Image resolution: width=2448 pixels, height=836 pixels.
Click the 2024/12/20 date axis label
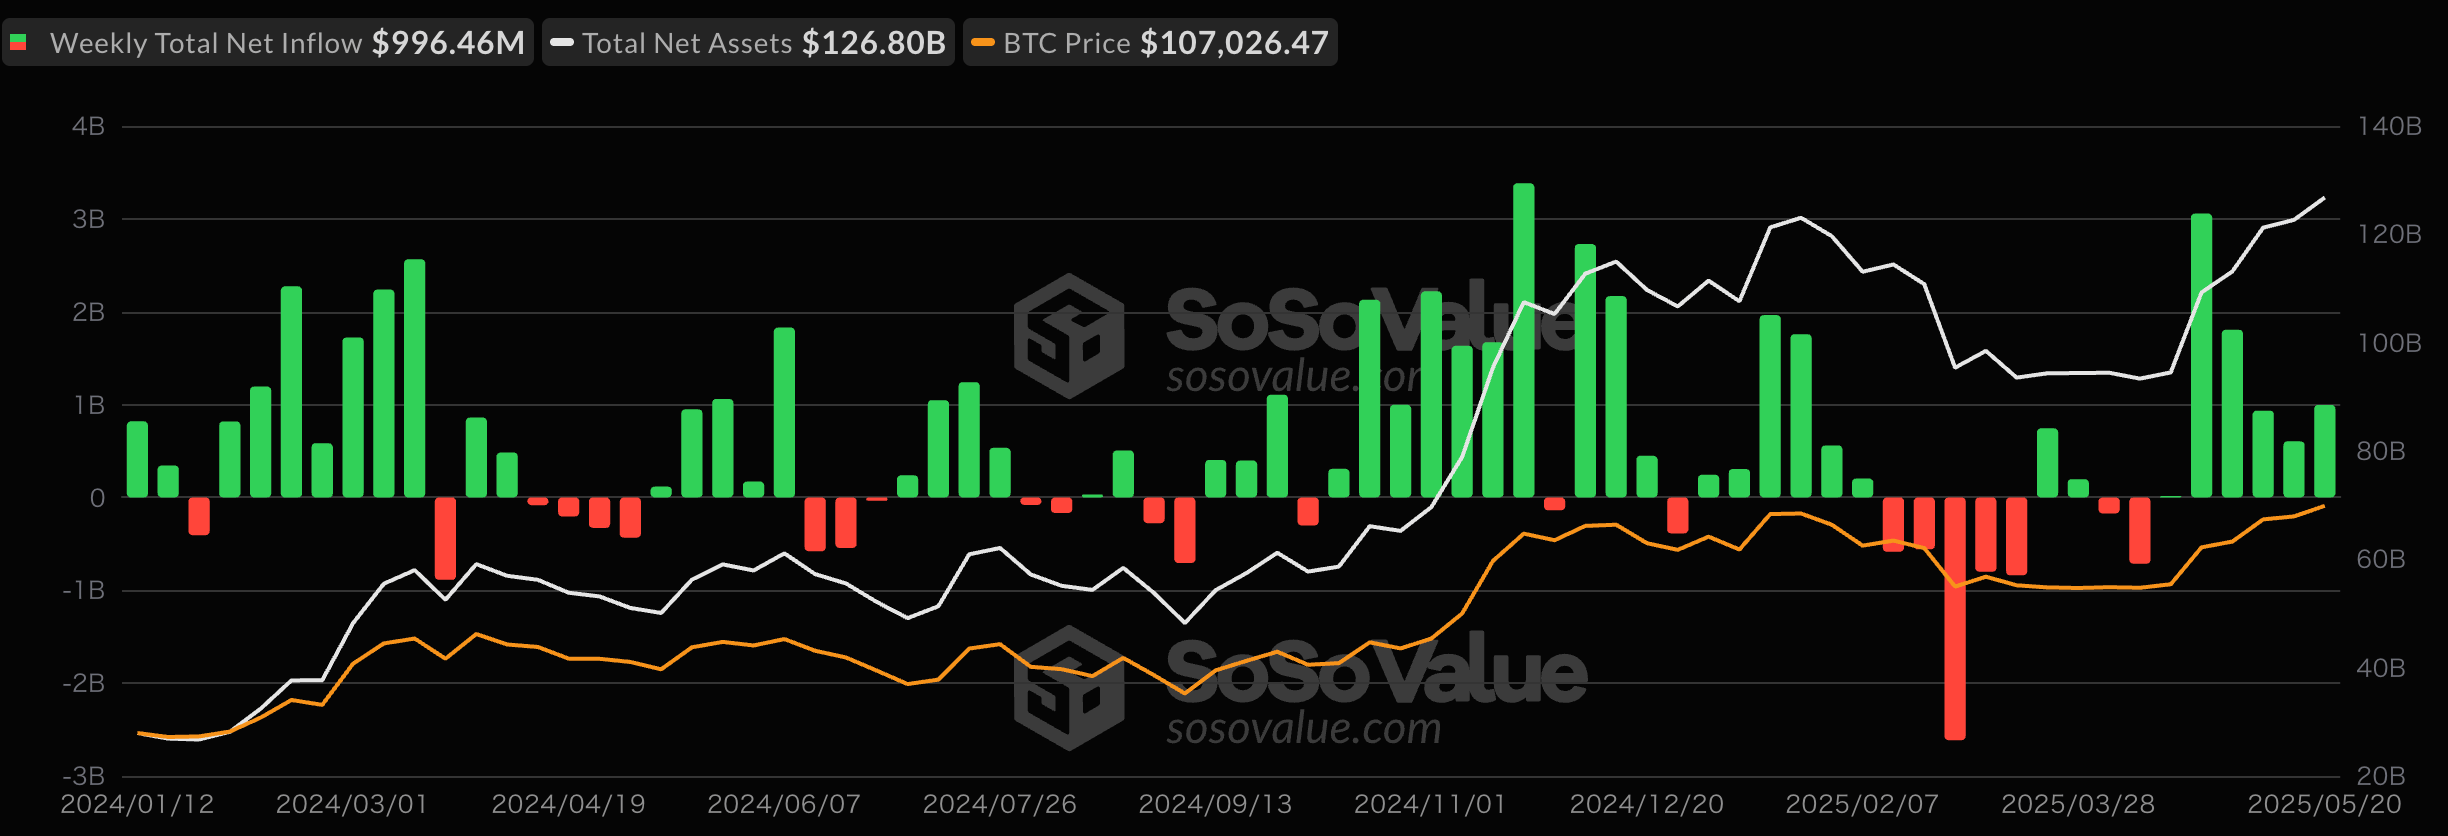1647,804
